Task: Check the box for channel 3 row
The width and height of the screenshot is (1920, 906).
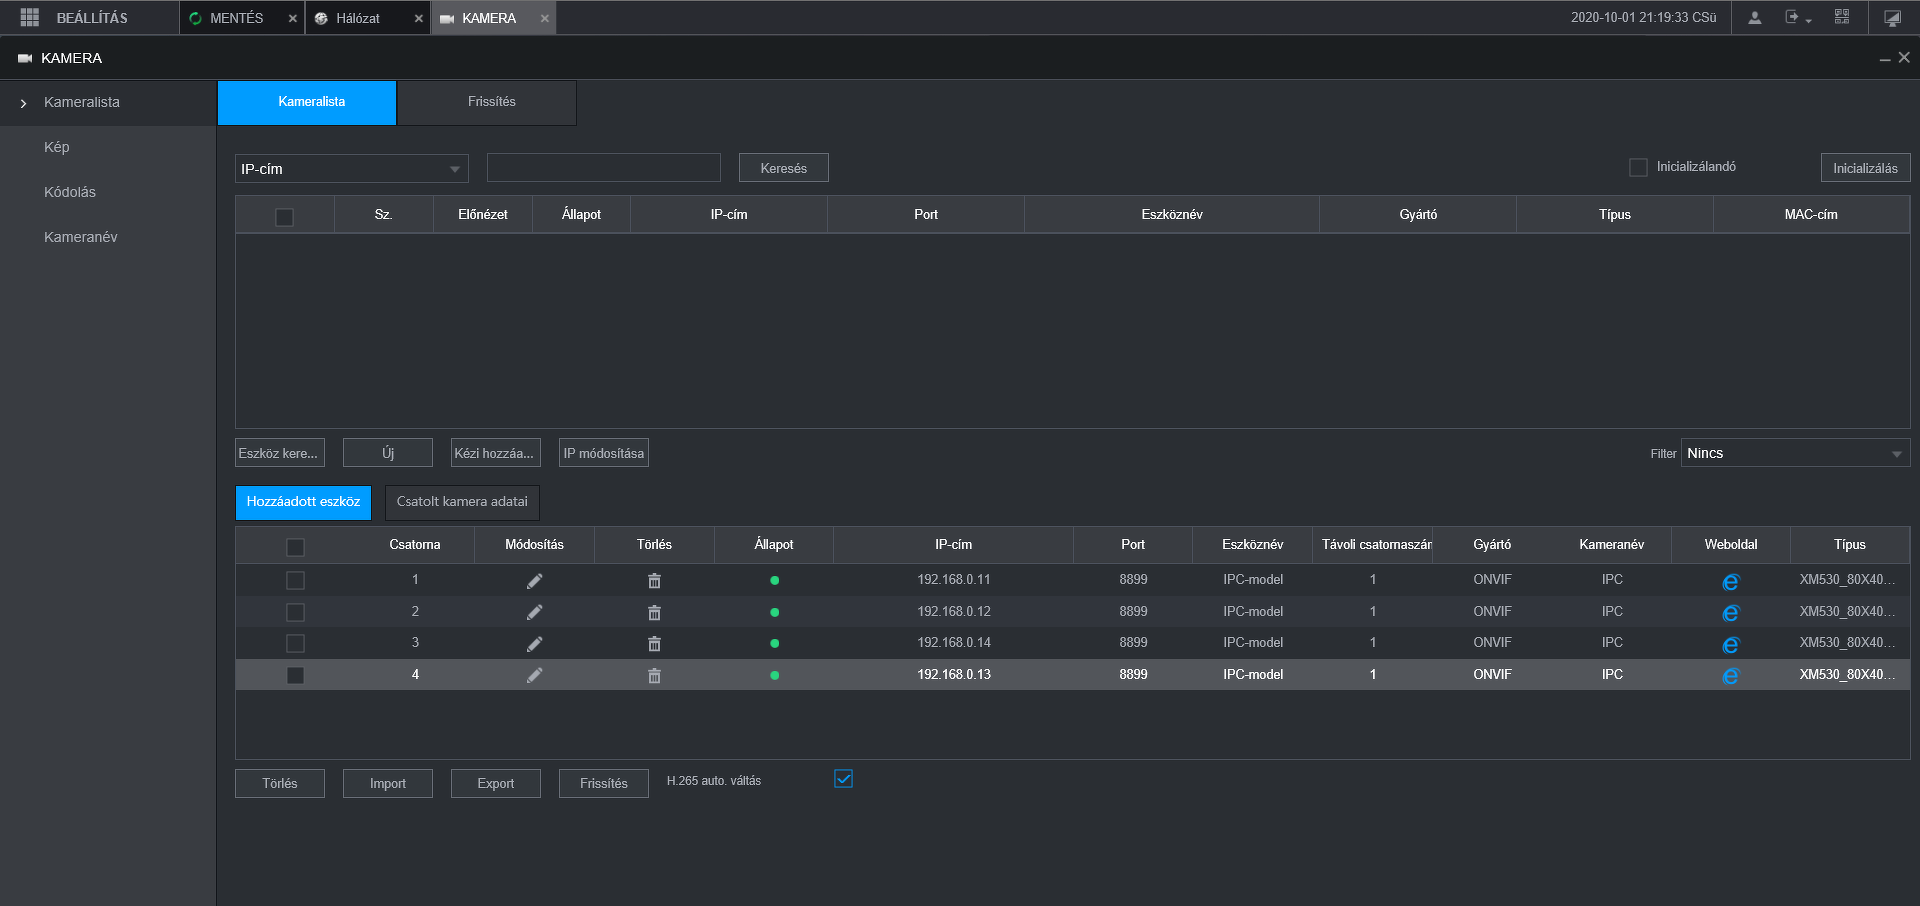Action: (x=295, y=643)
